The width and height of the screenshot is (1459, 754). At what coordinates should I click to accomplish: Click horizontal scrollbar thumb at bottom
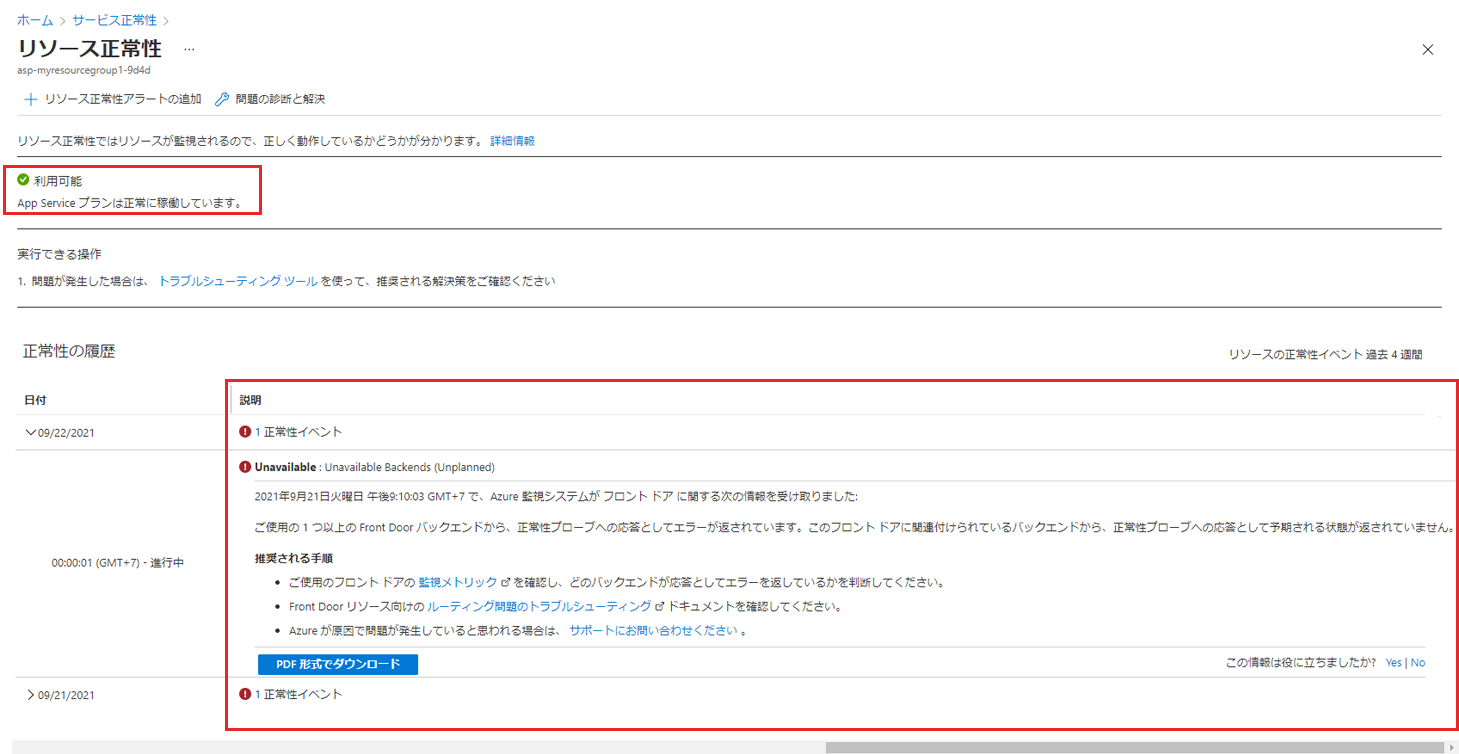(x=1135, y=747)
